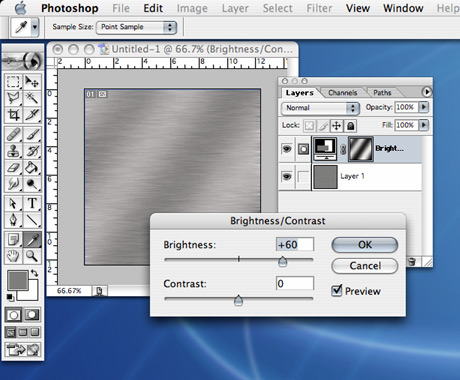Click the foreground color swatch
The height and width of the screenshot is (380, 460).
tap(18, 281)
